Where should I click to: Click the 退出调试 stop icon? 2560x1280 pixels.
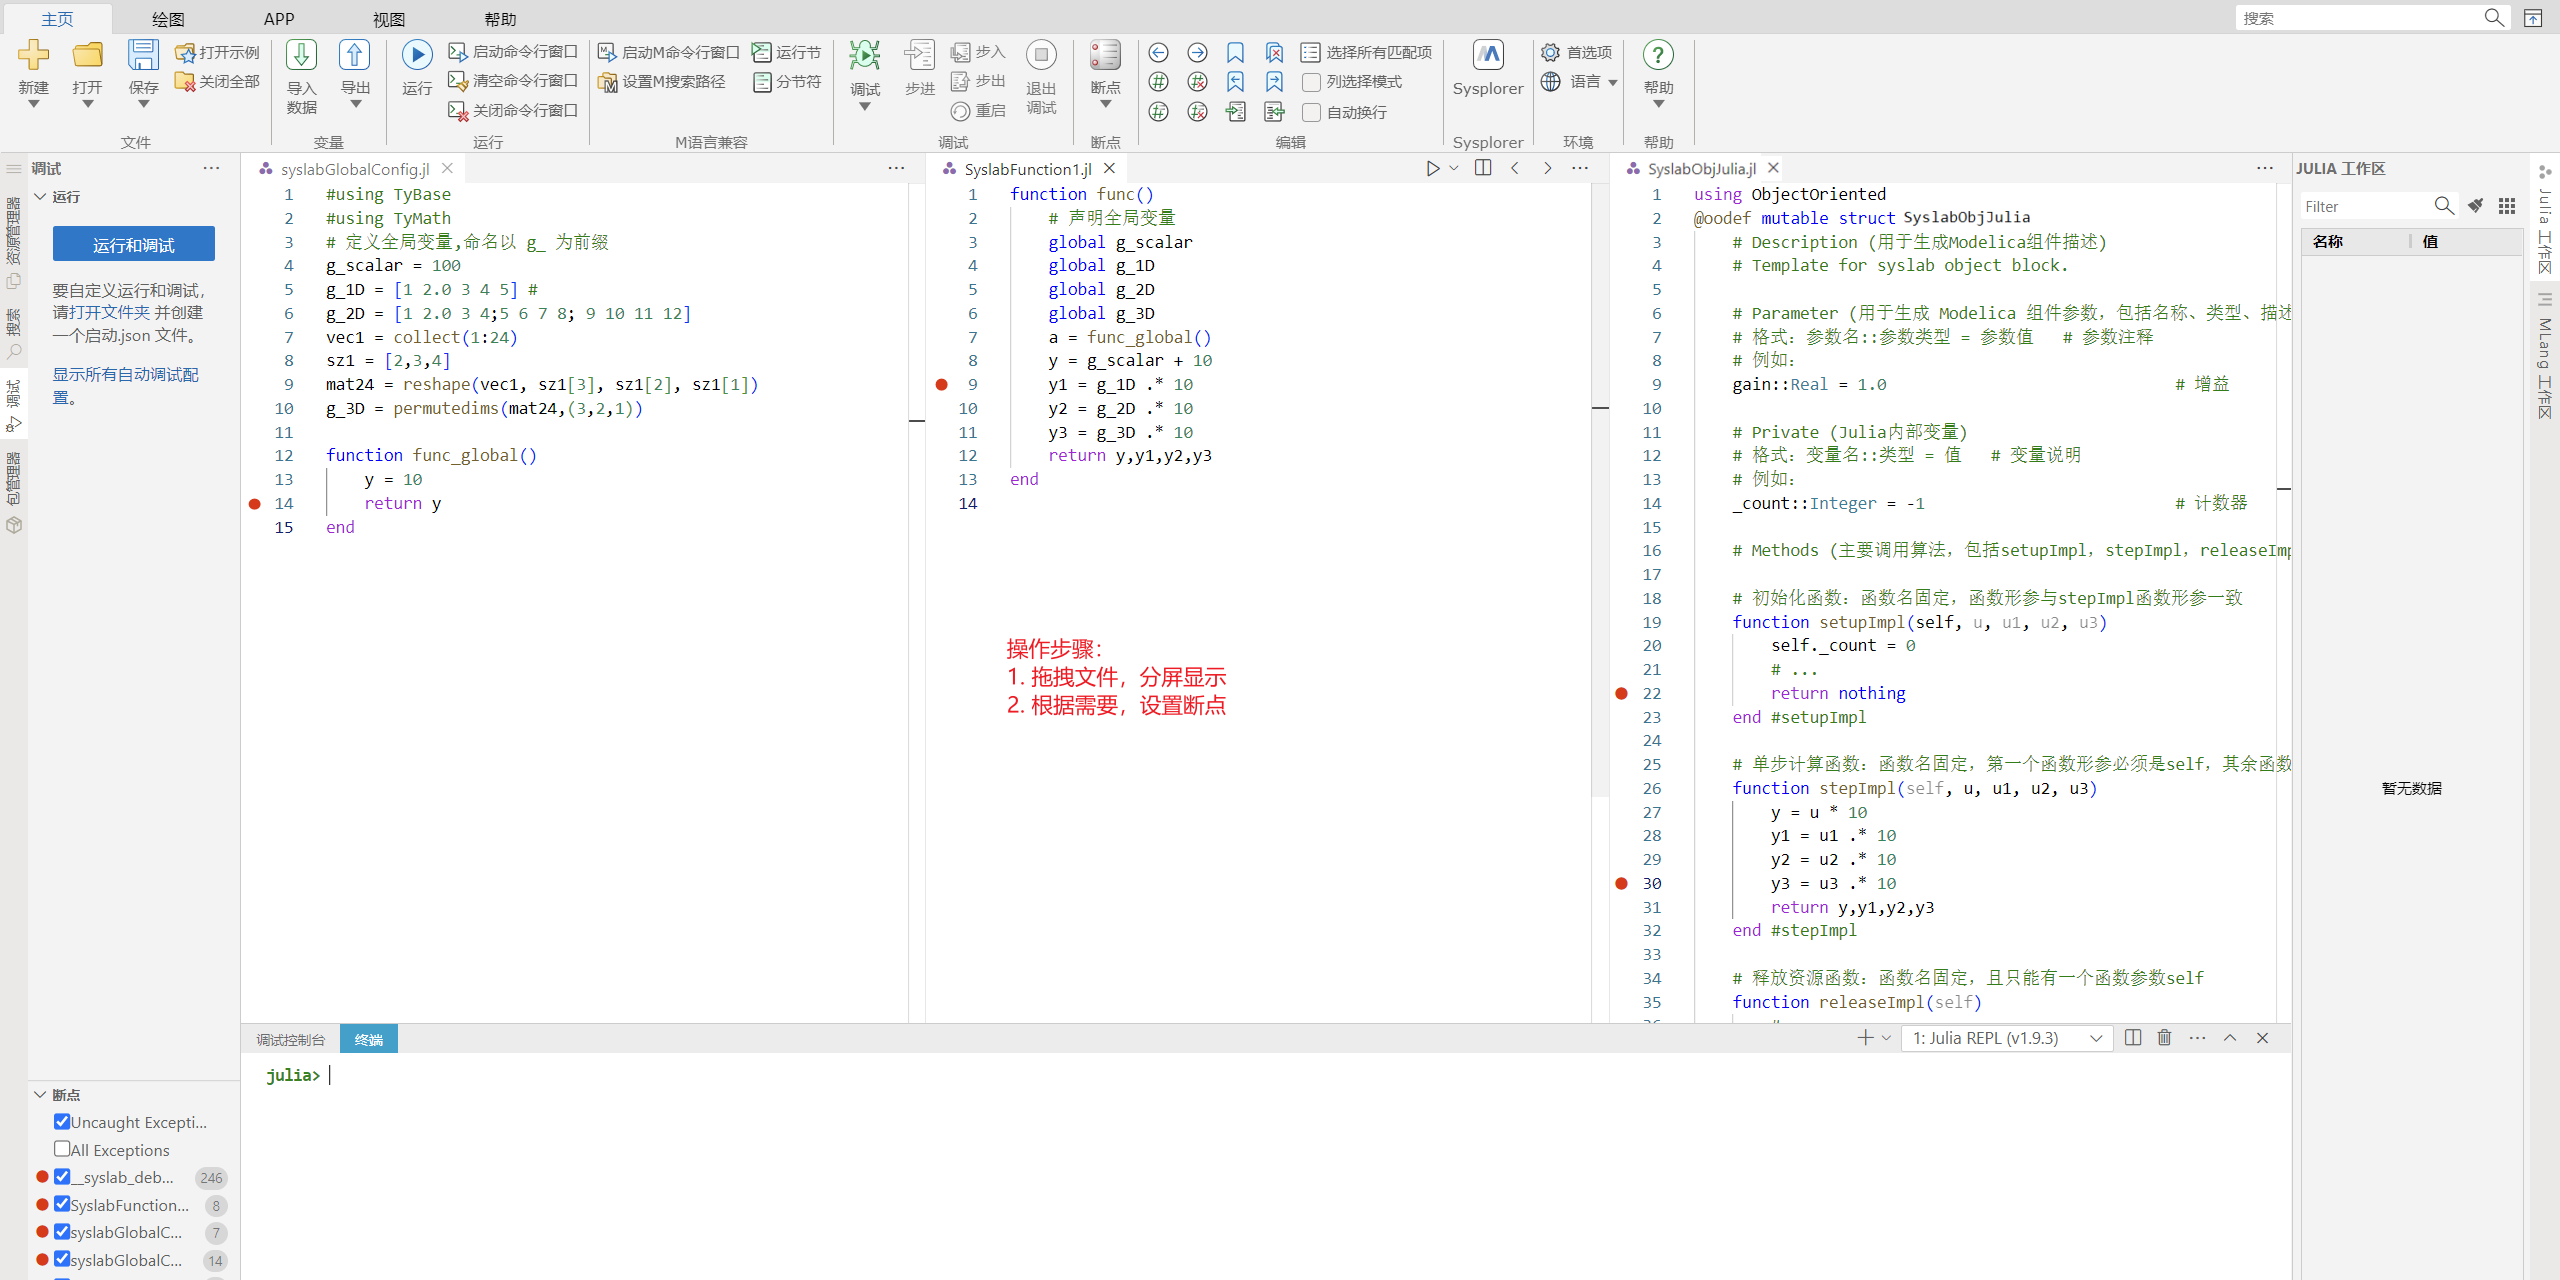(1041, 56)
